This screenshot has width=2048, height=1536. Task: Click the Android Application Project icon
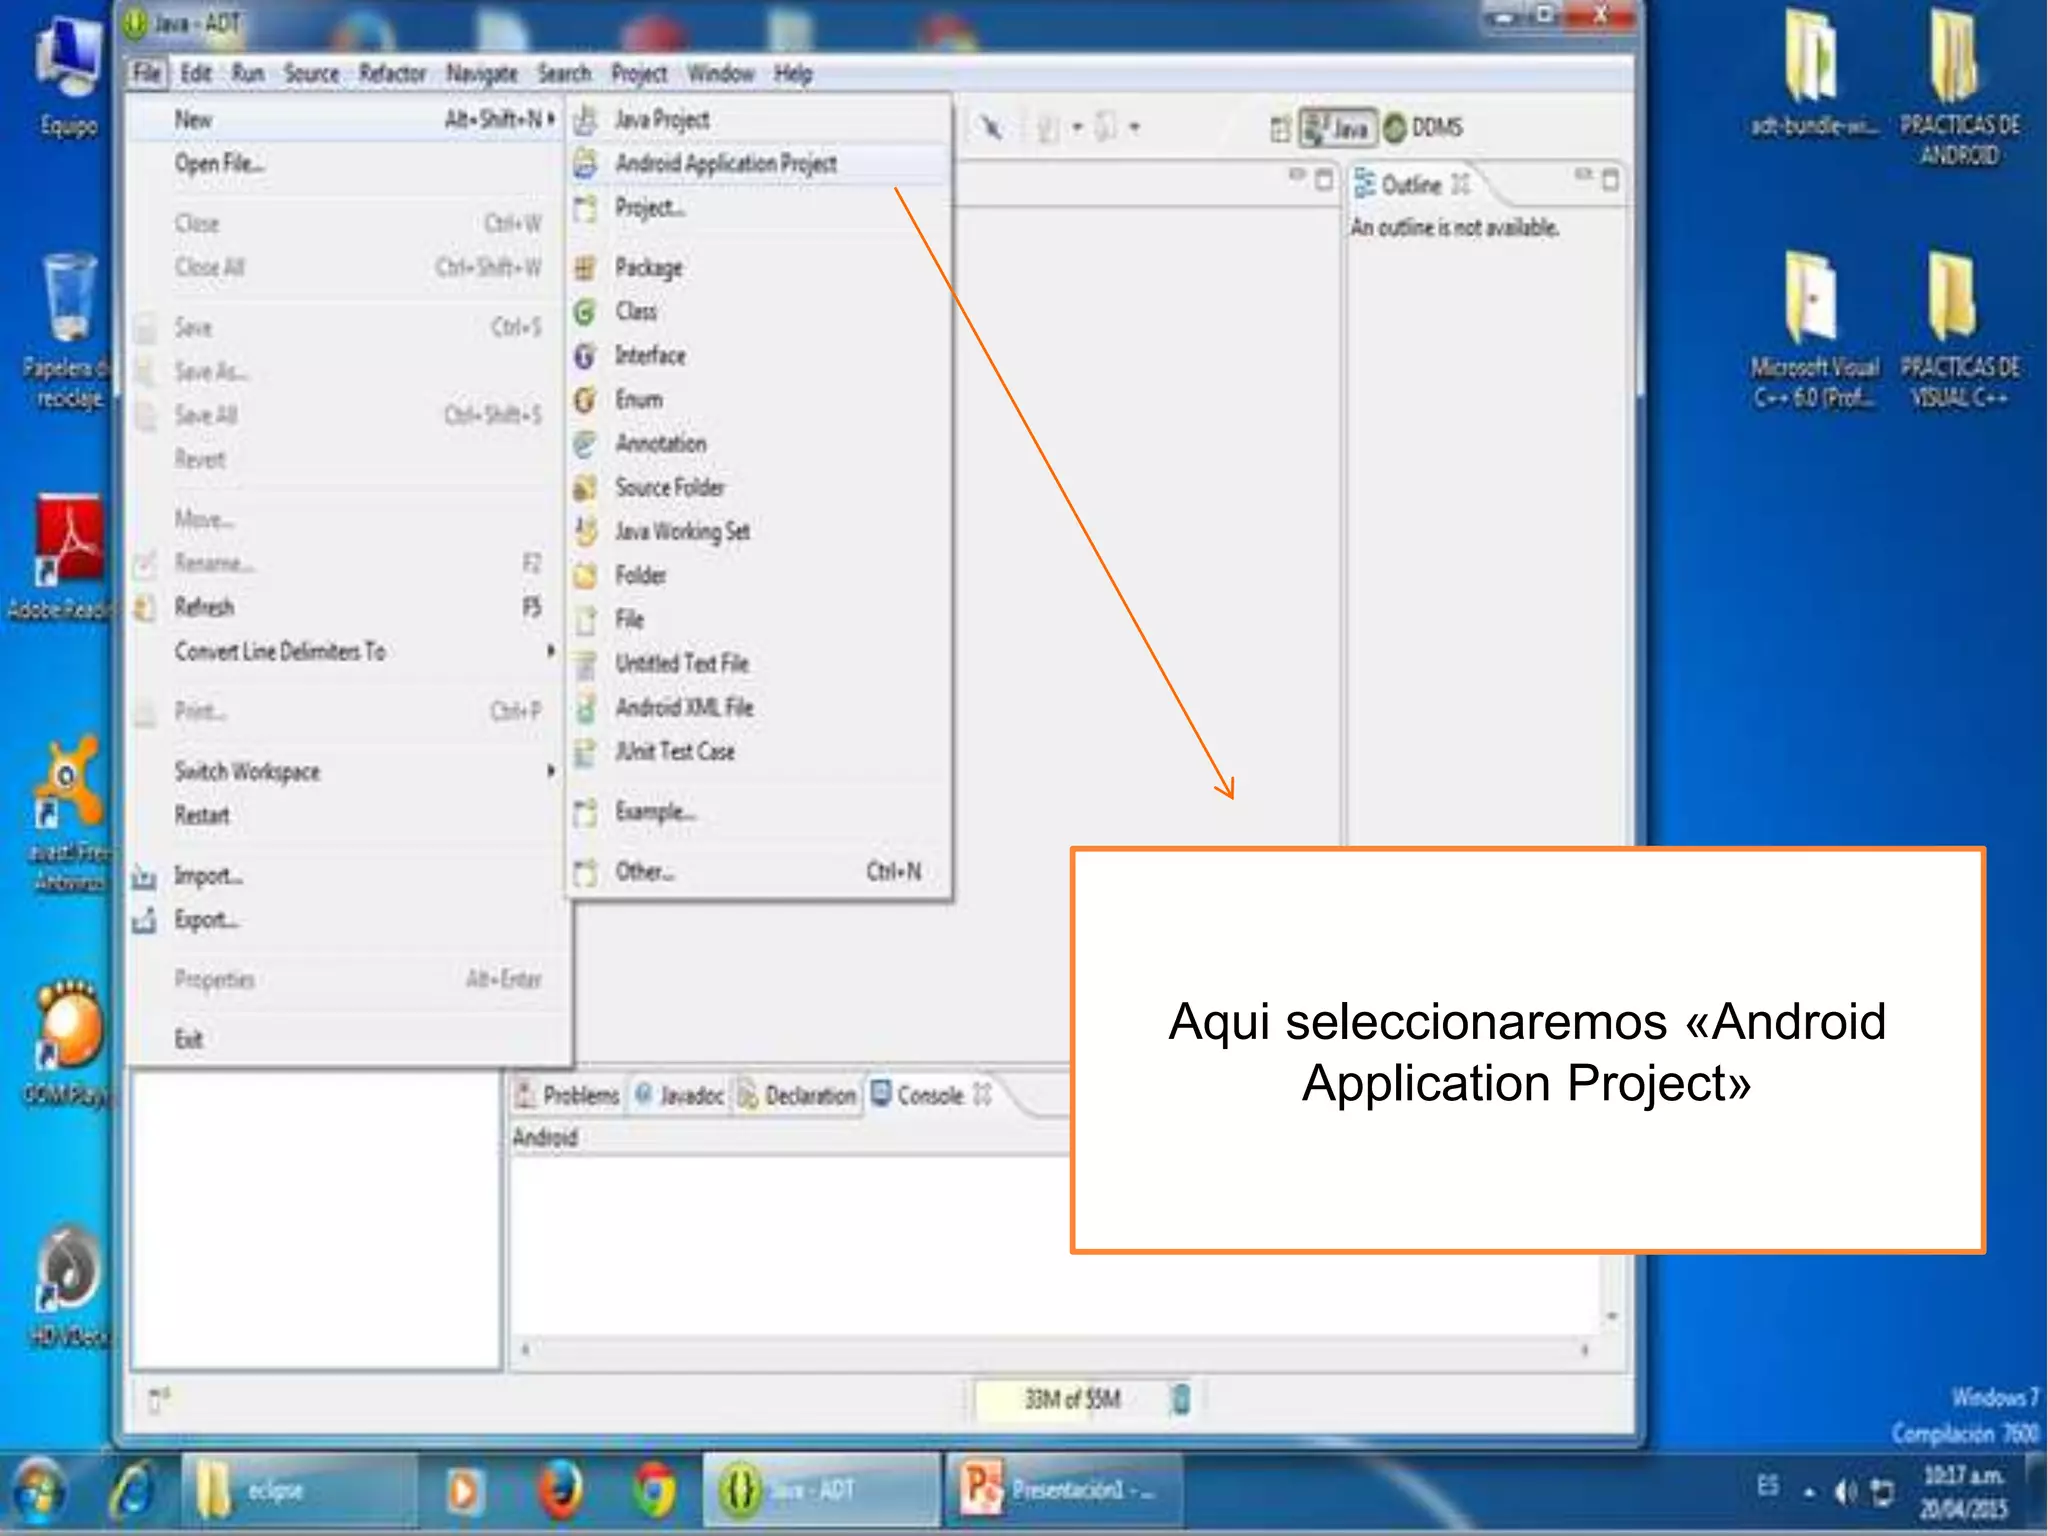pyautogui.click(x=586, y=164)
